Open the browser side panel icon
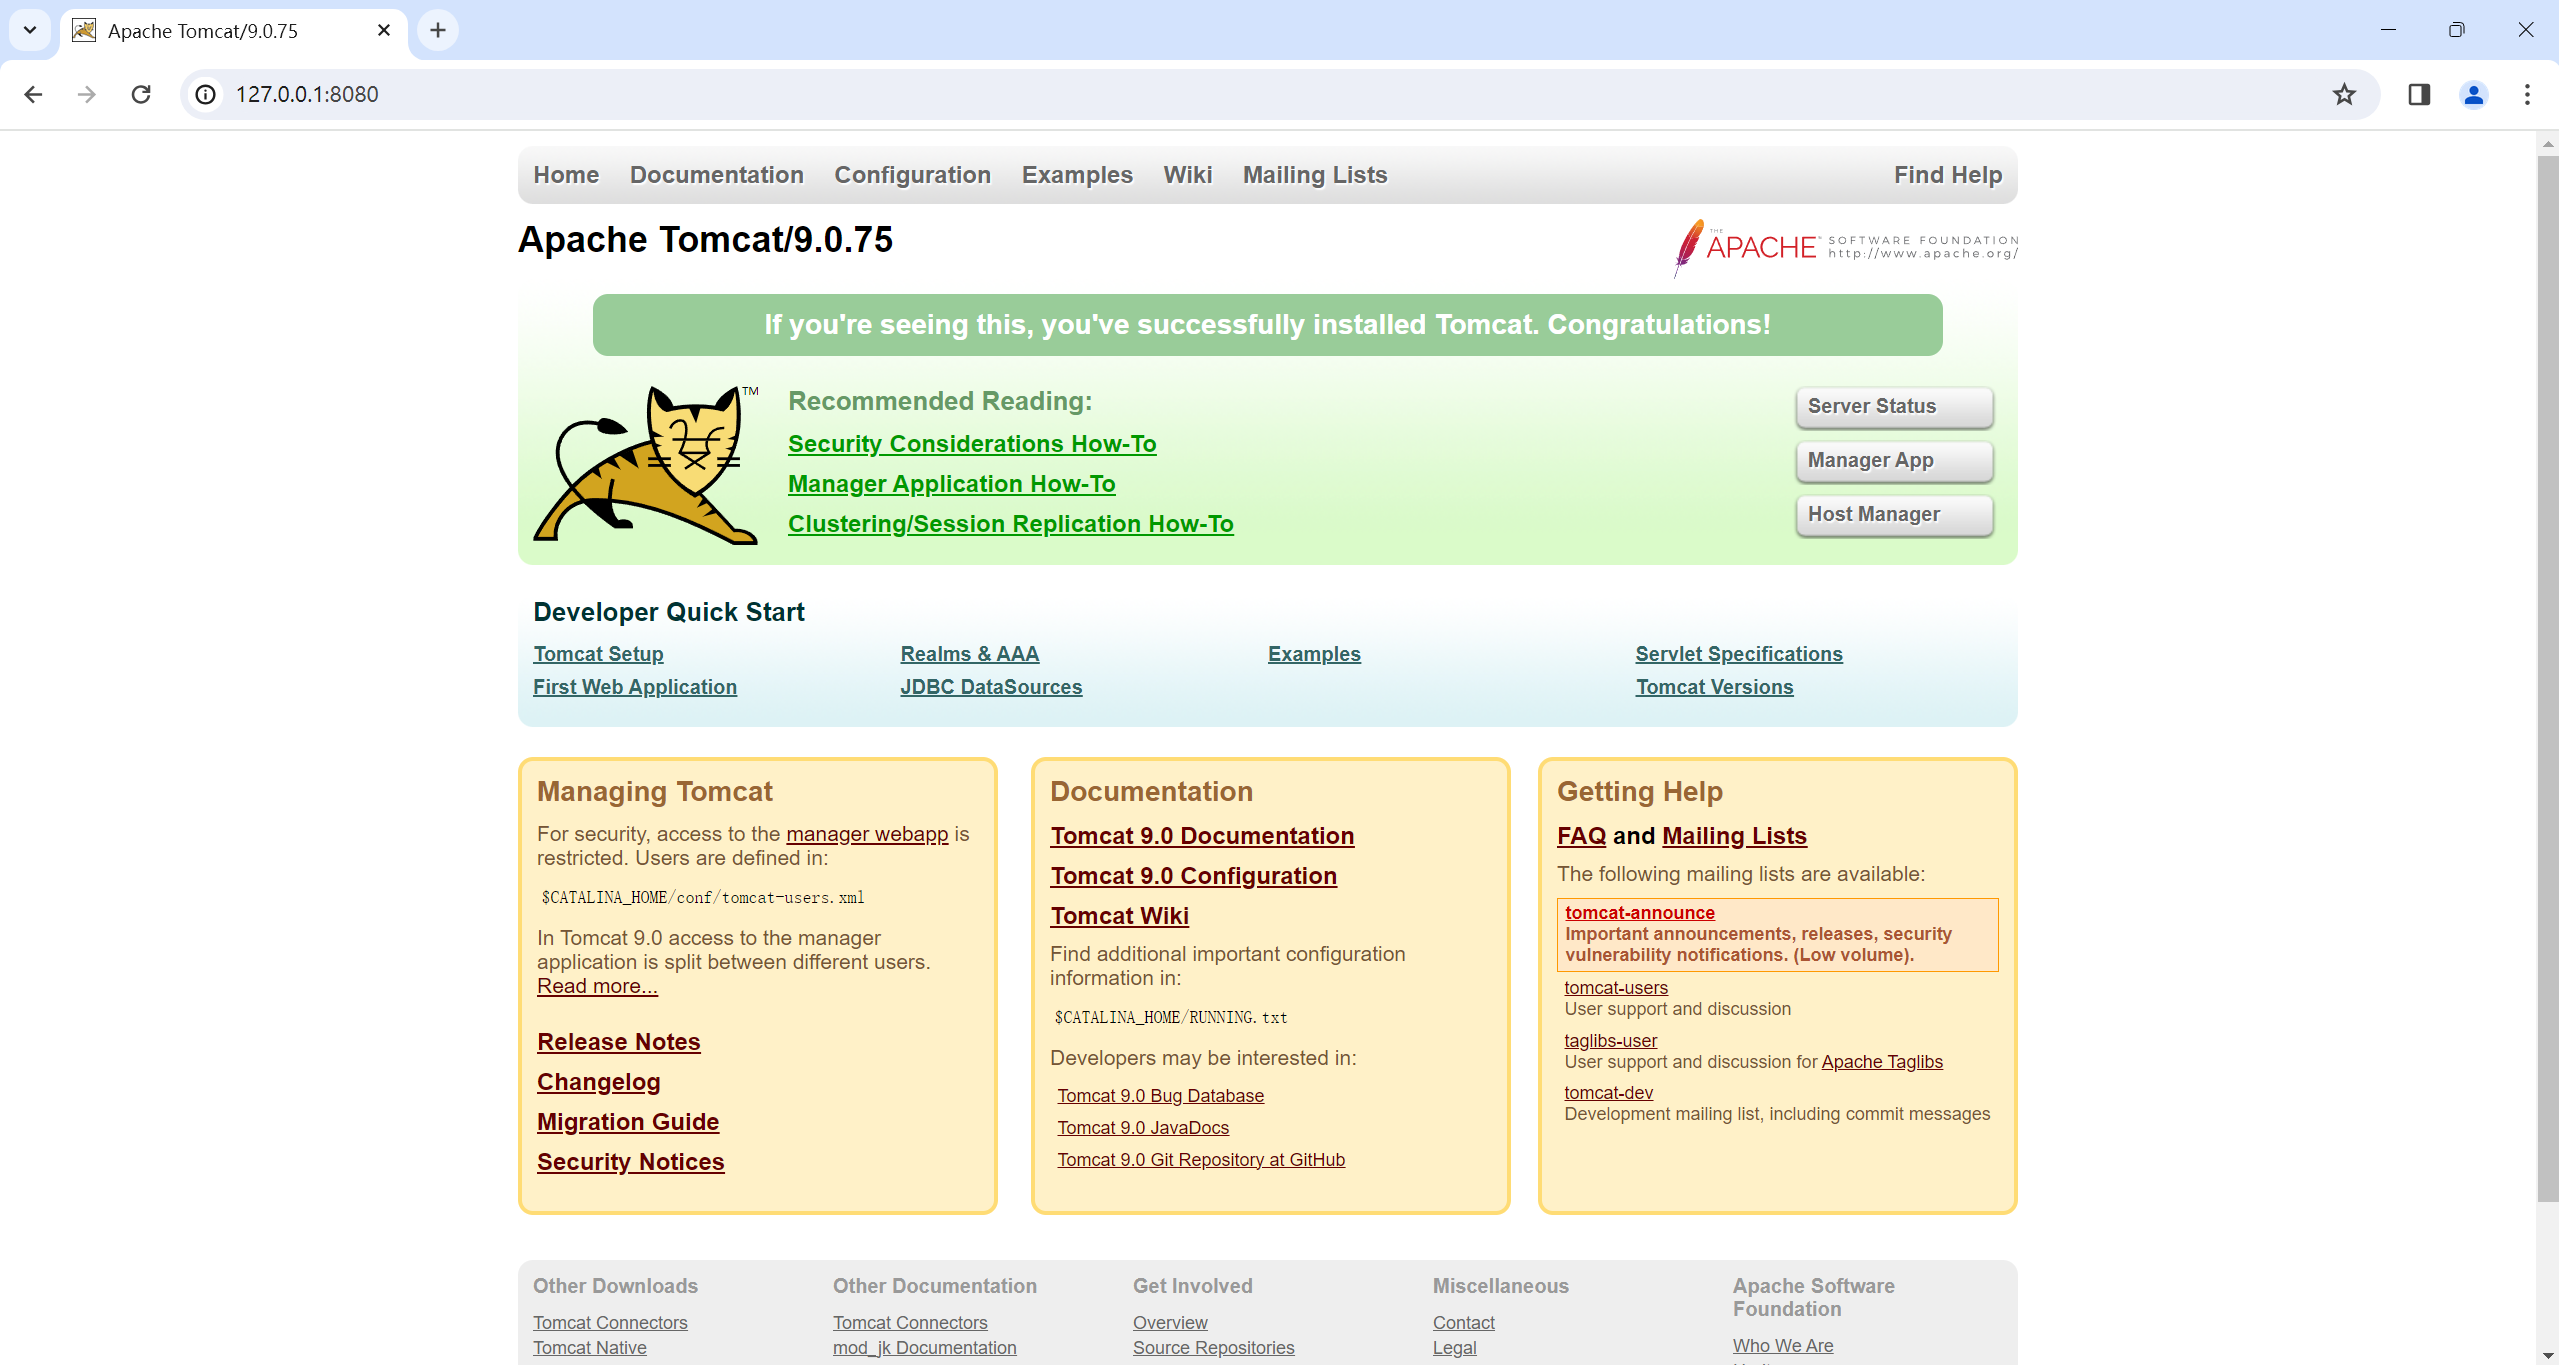Viewport: 2559px width, 1365px height. [2419, 94]
